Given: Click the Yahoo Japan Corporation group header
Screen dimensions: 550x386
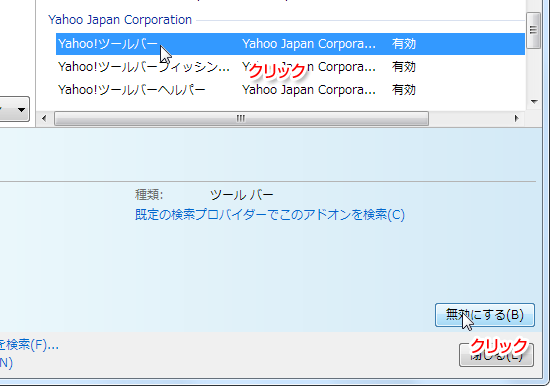Looking at the screenshot, I should [120, 20].
